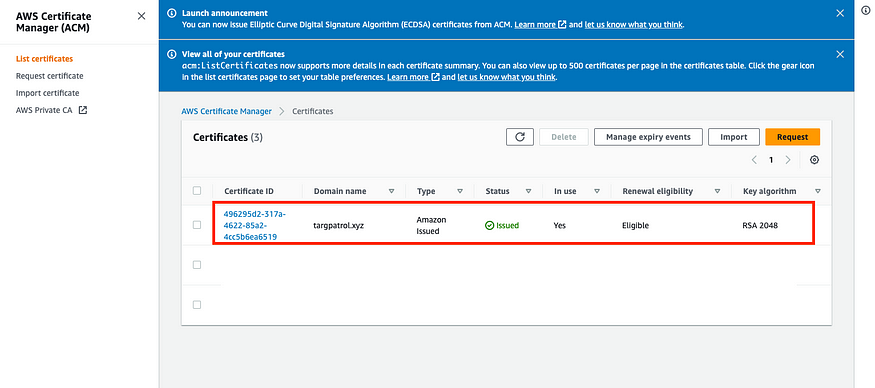Screen dimensions: 875x388
Task: Click the info icon beside View all of your certificates
Action: (x=172, y=55)
